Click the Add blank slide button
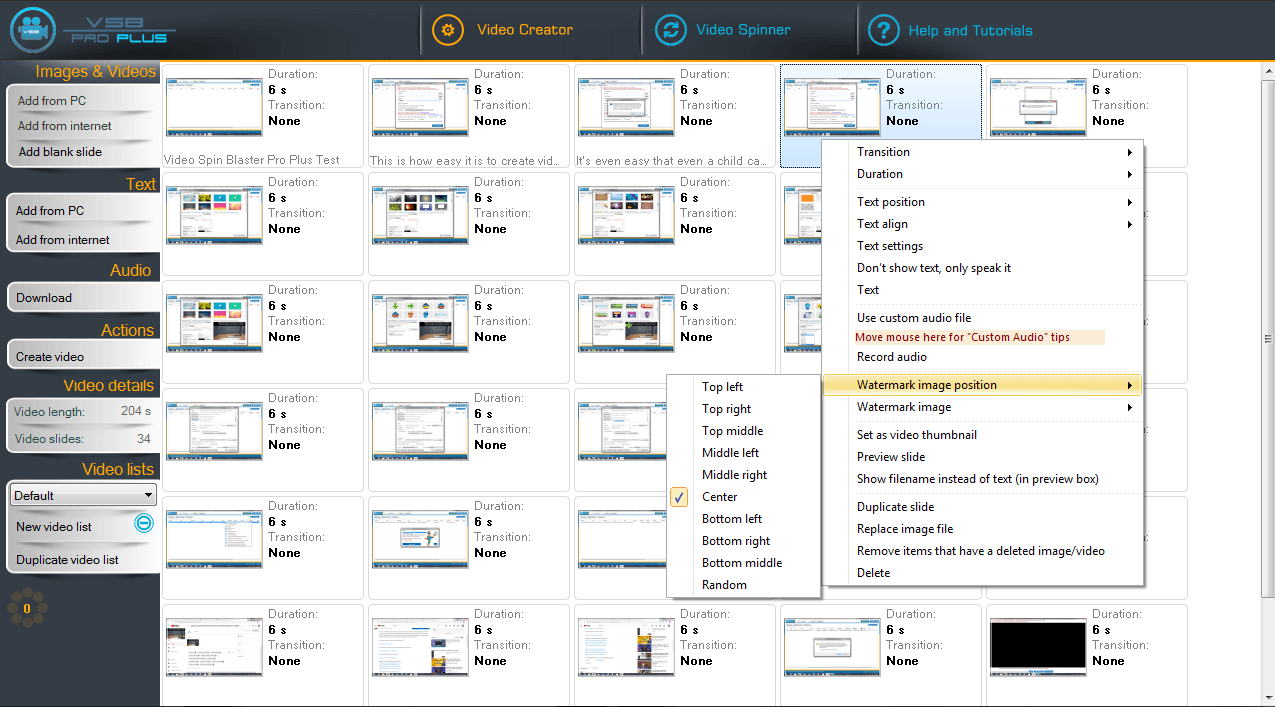 82,152
